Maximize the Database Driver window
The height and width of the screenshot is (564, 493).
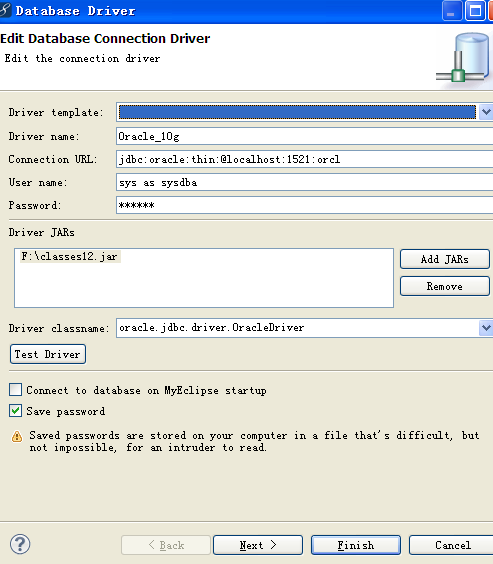475,11
